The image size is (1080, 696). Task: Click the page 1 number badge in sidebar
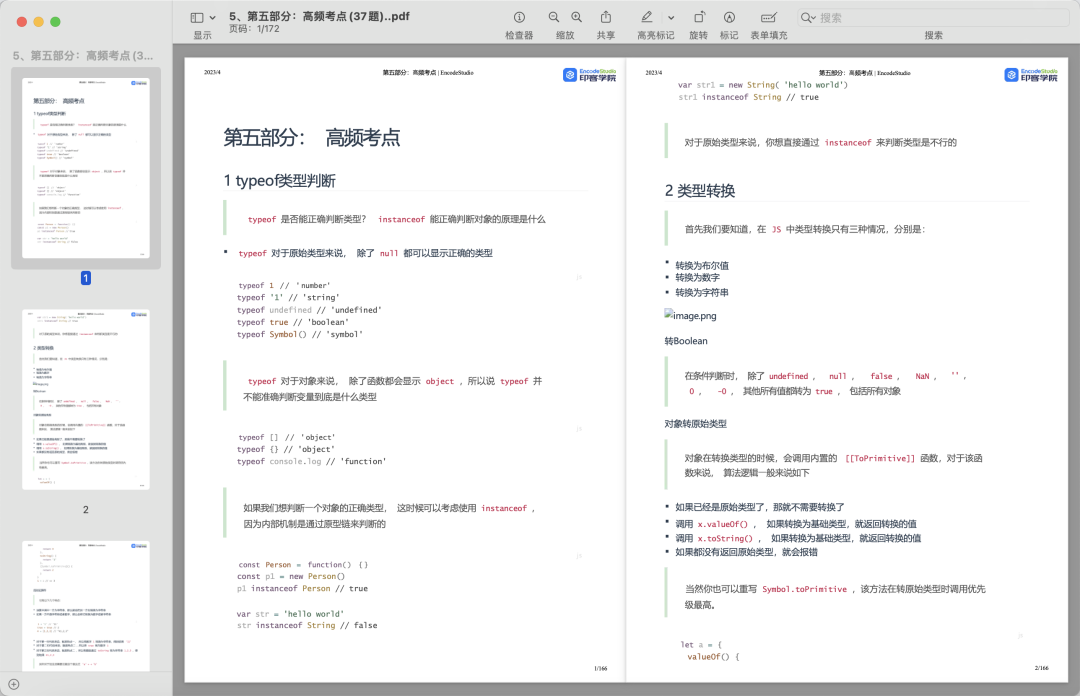coord(85,278)
